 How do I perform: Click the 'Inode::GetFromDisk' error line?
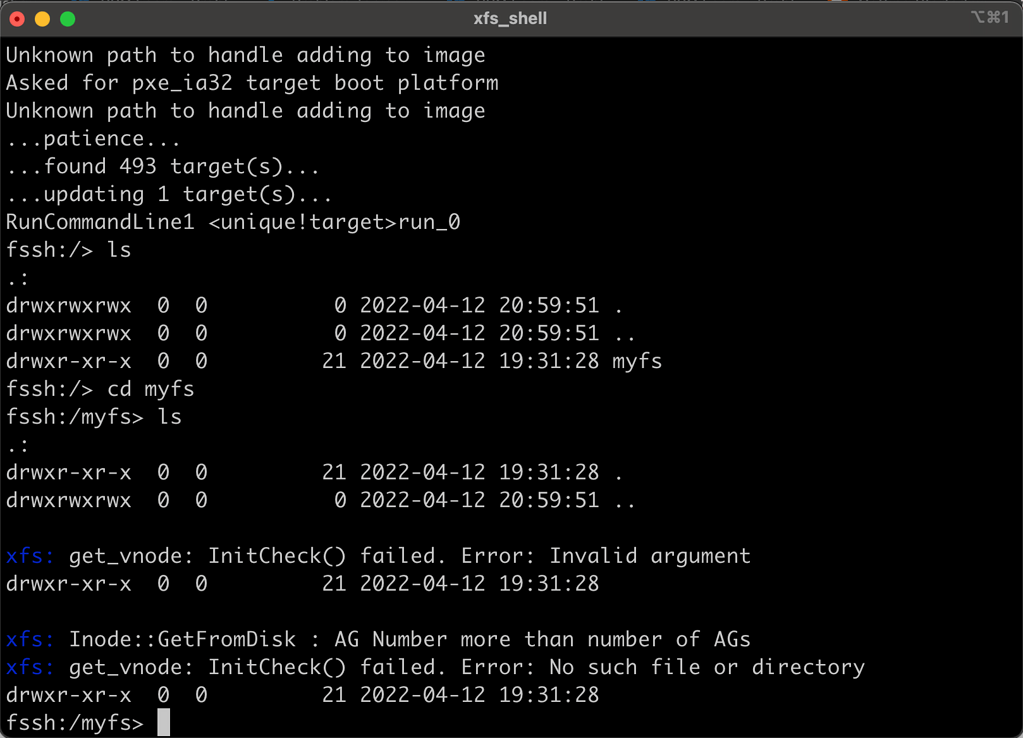(x=378, y=639)
